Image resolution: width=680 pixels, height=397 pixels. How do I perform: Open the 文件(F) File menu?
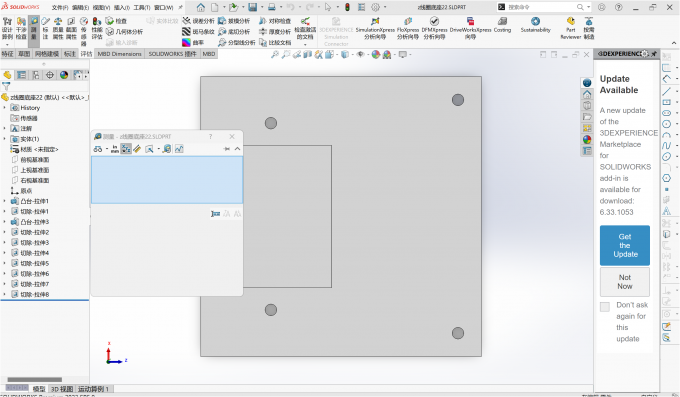(x=60, y=7)
